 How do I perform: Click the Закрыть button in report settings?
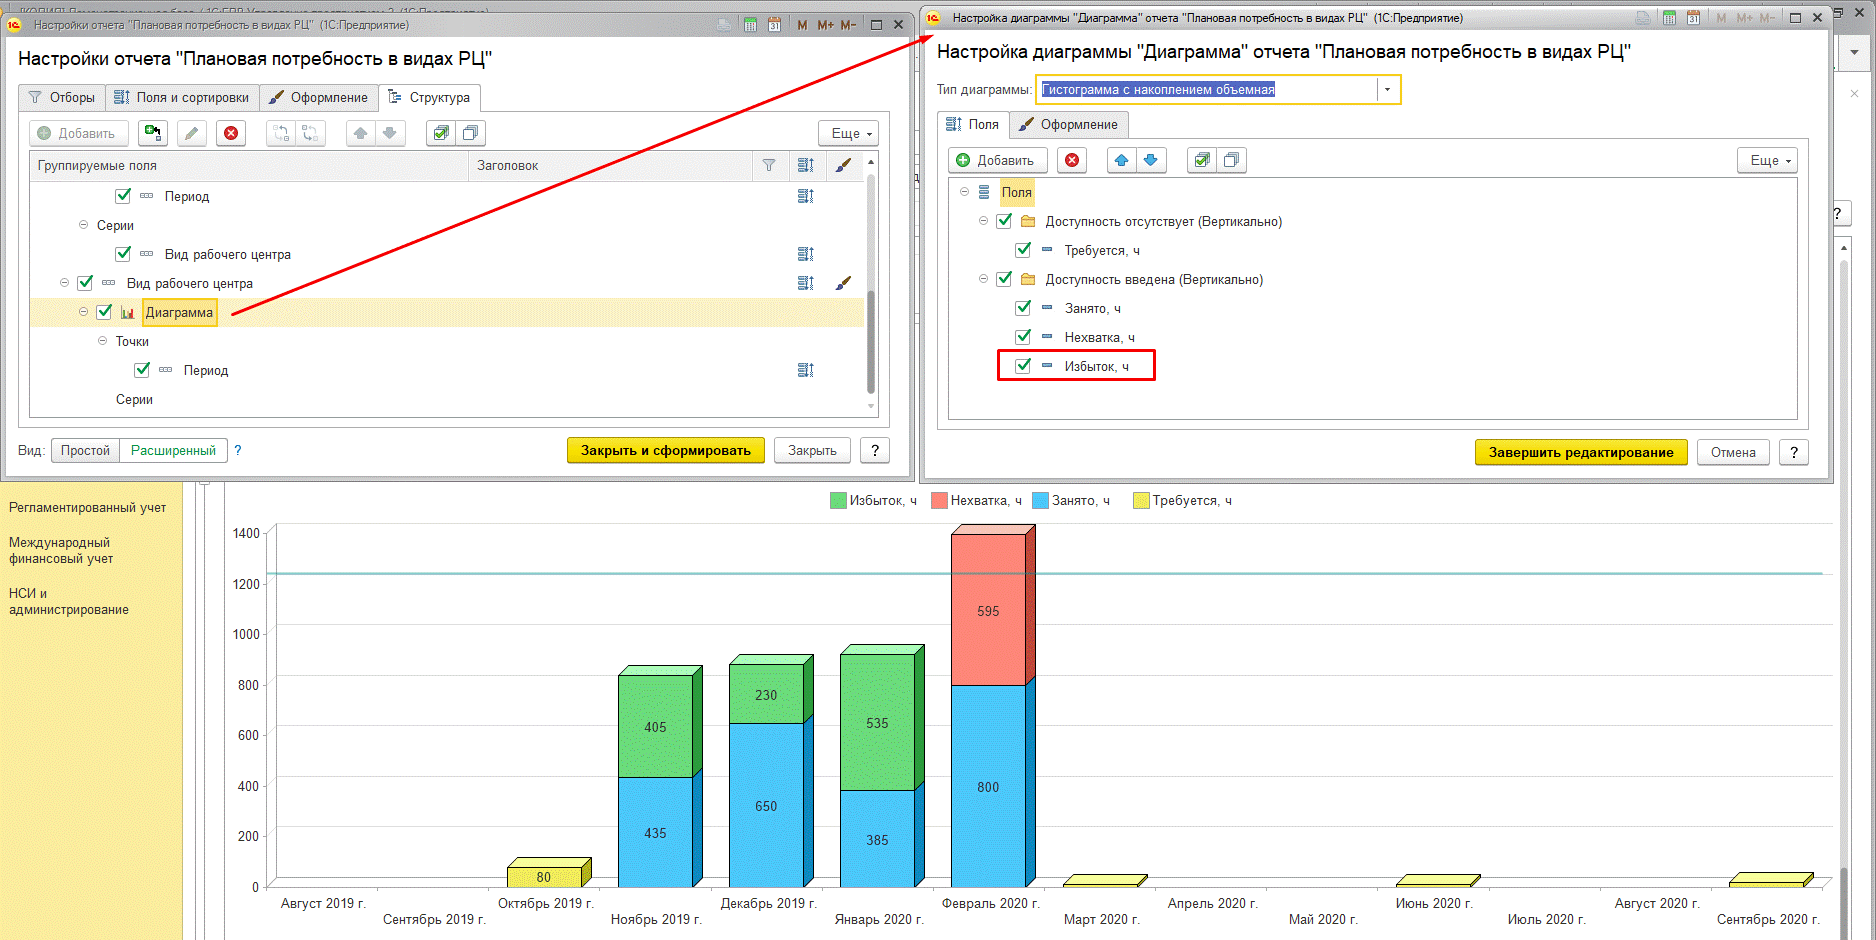pos(812,450)
